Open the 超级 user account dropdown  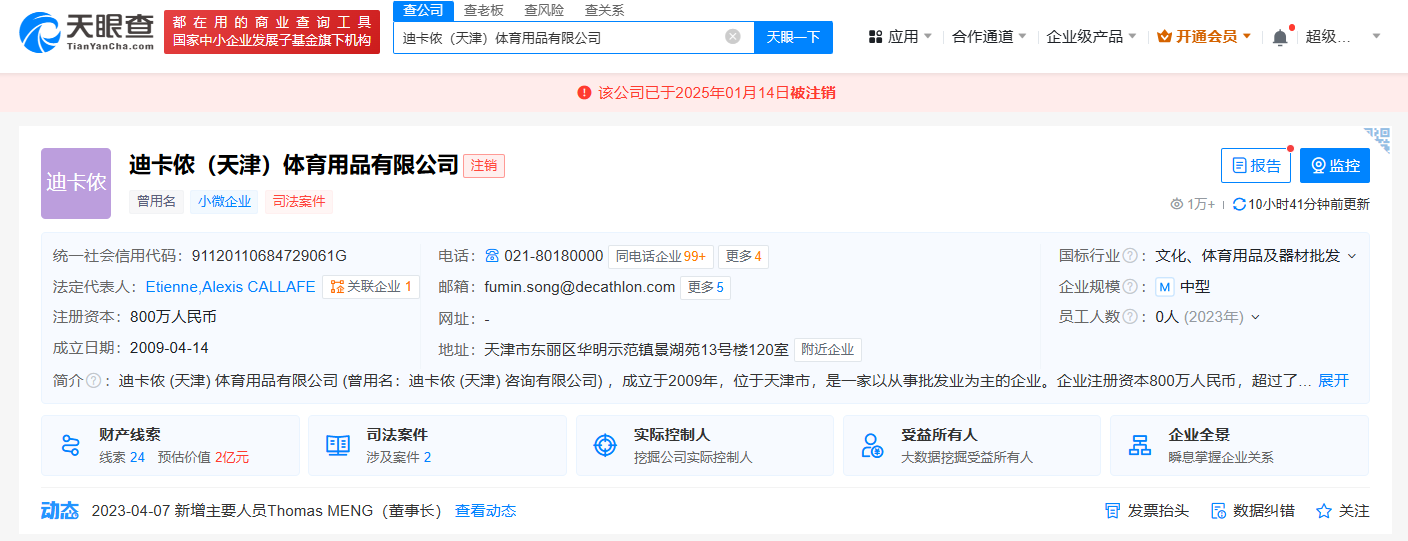pos(1376,37)
